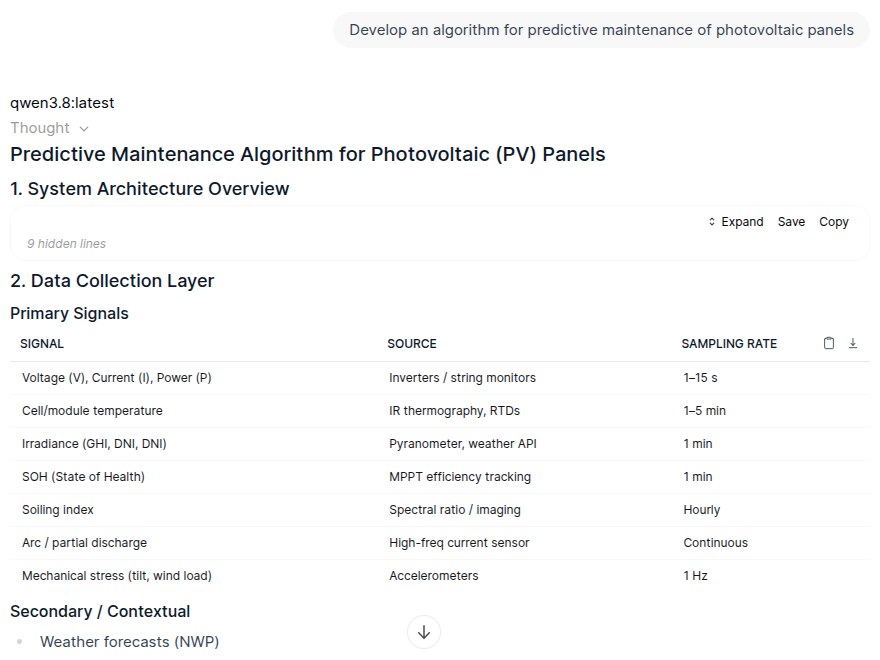This screenshot has width=880, height=660.
Task: Sort by the SIGNAL column header
Action: [42, 343]
